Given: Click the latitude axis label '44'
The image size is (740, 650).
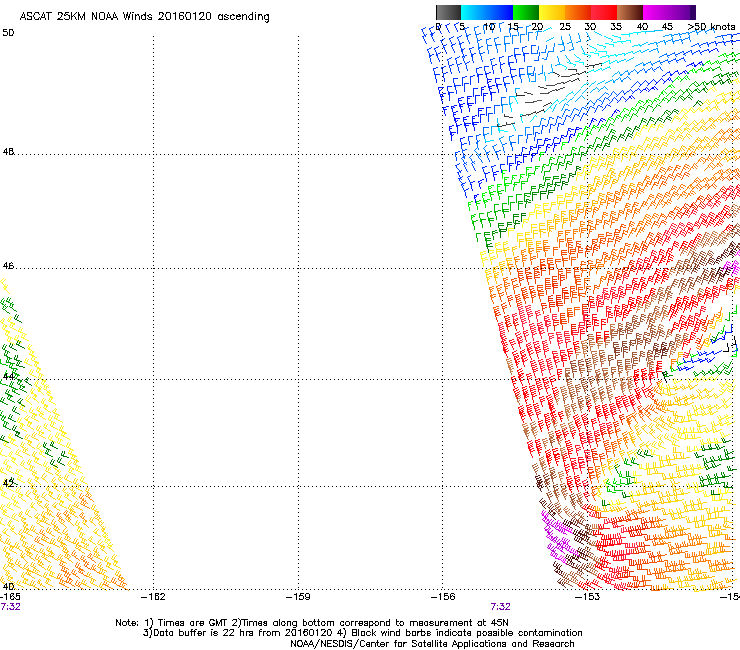Looking at the screenshot, I should tap(8, 377).
